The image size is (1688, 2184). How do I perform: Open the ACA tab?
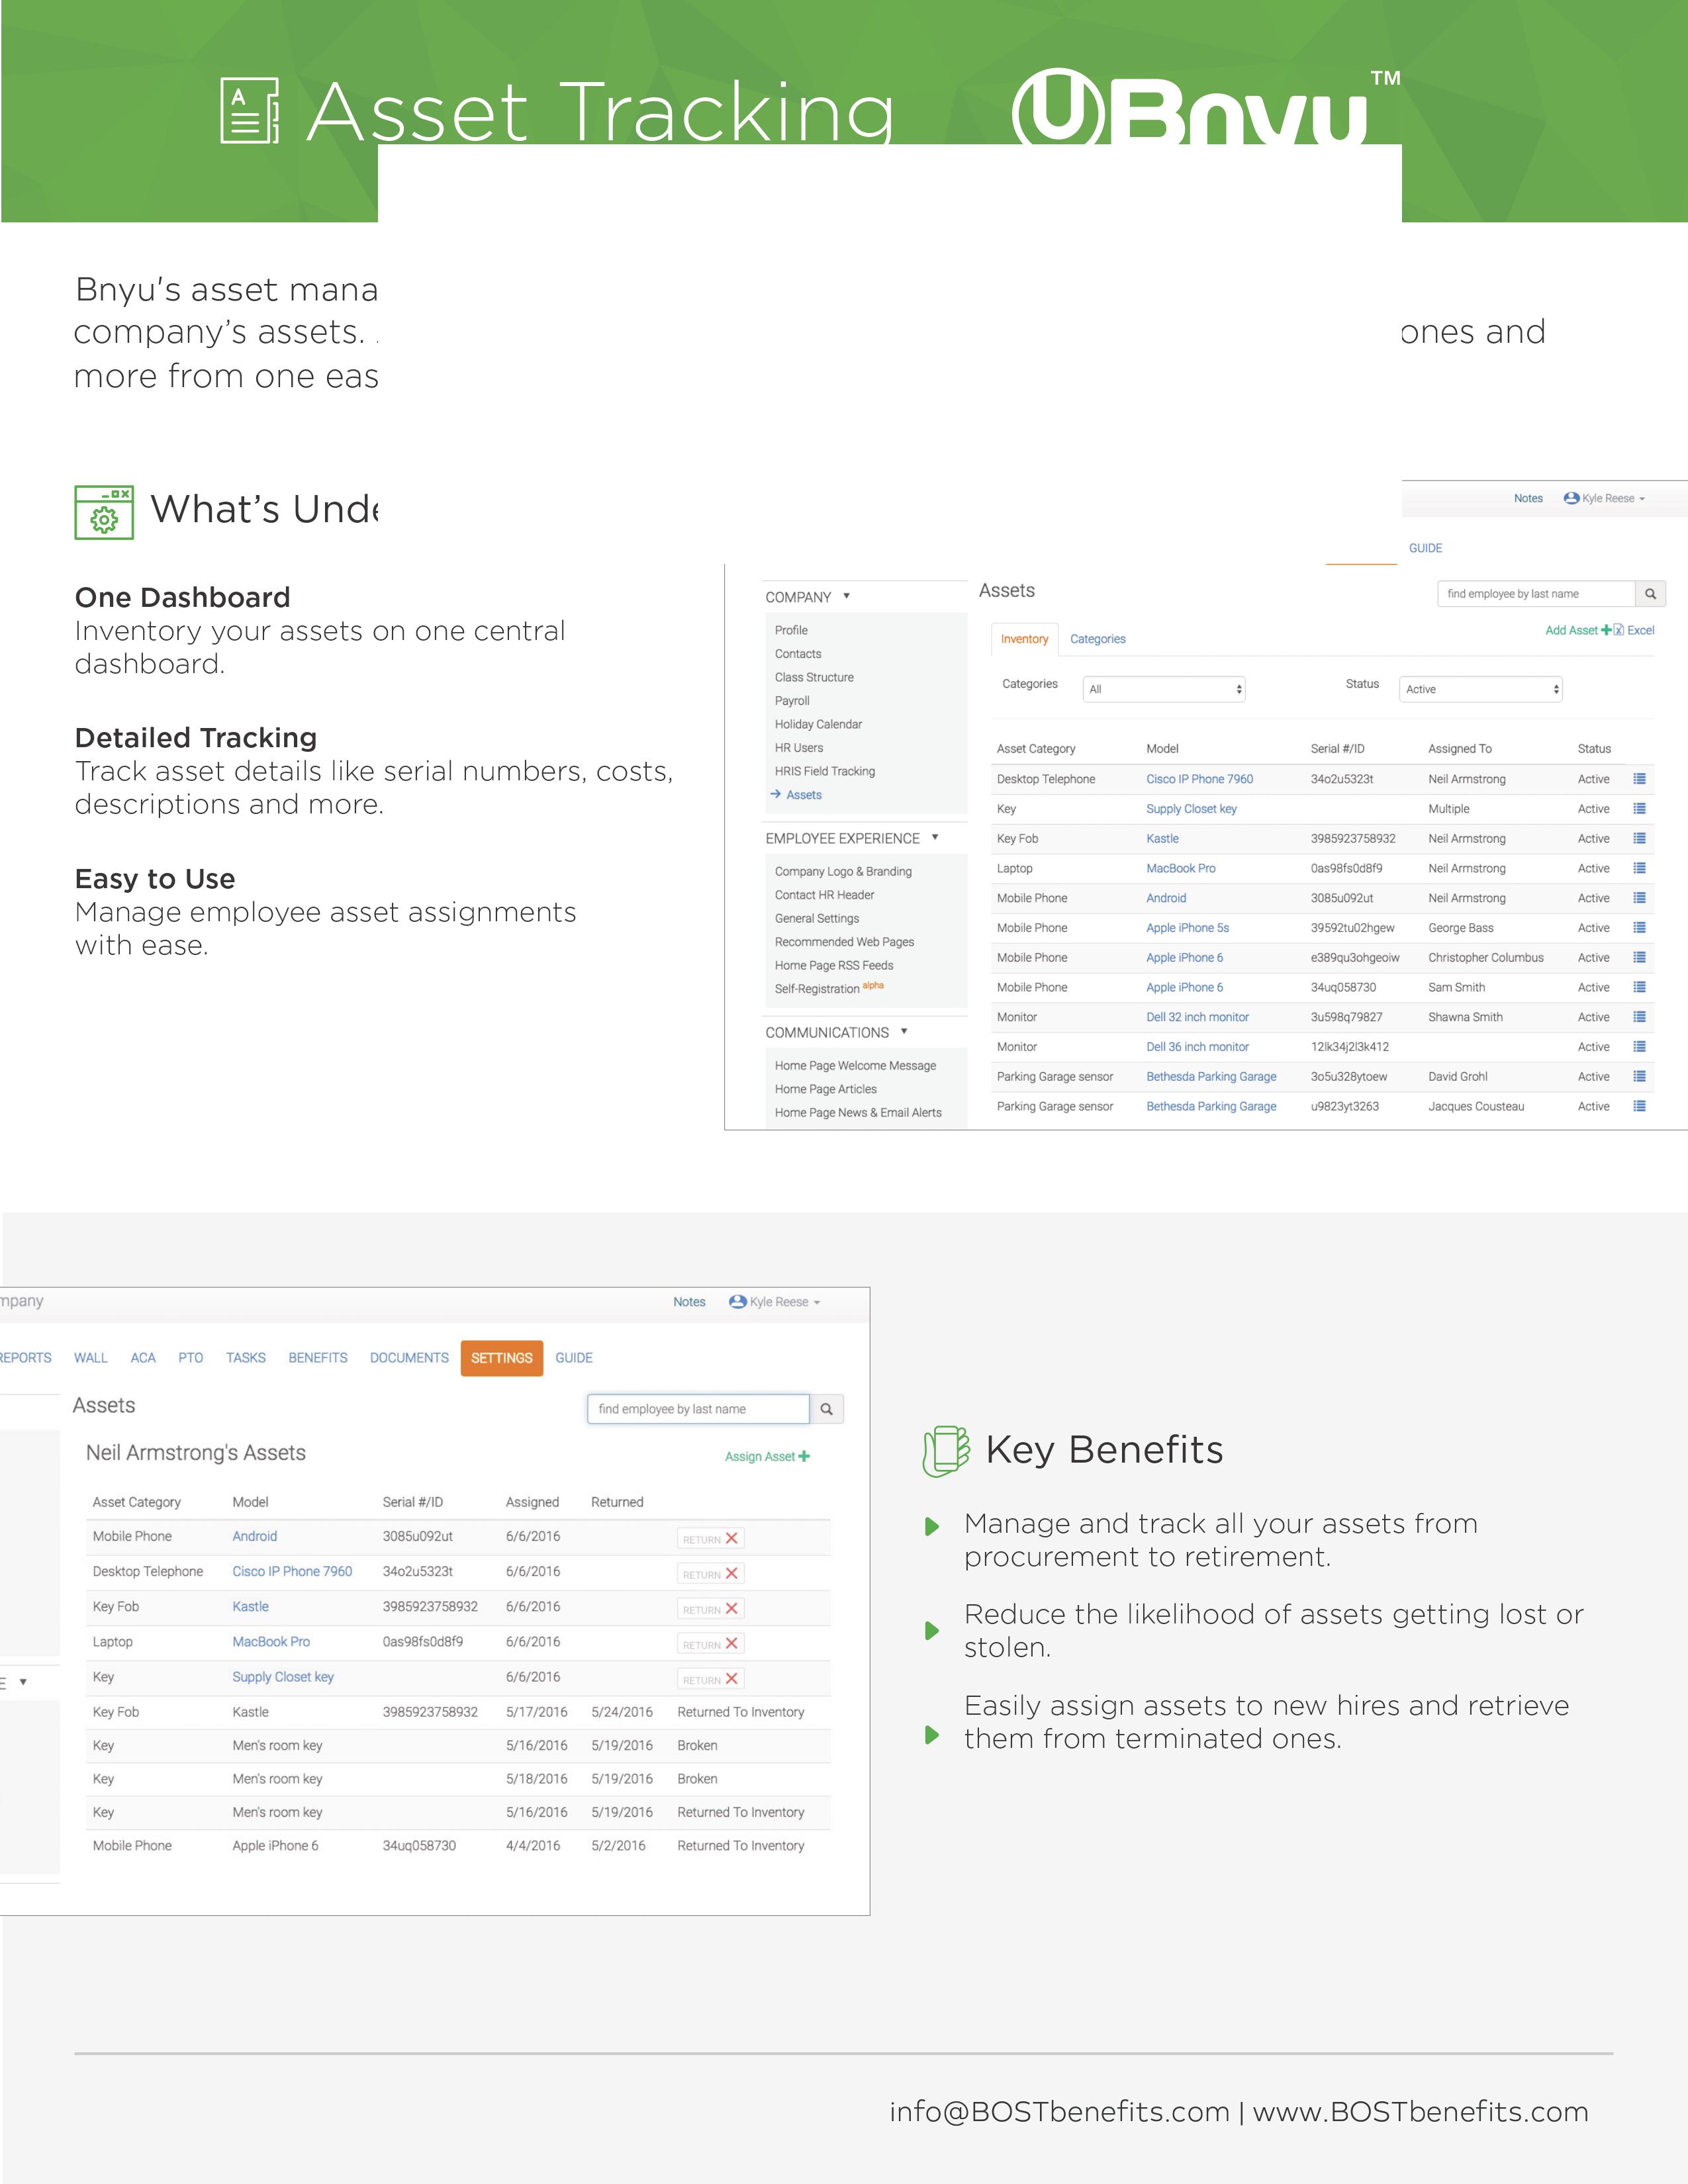143,1358
